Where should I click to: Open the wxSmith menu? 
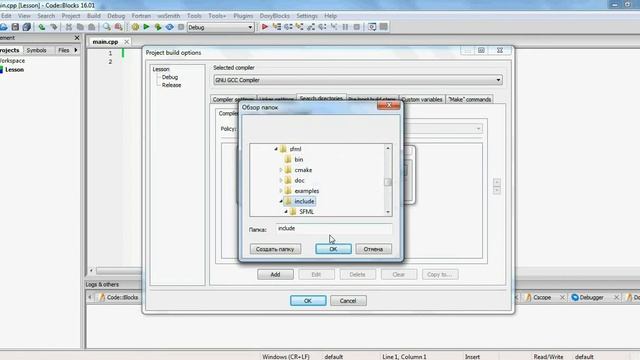click(169, 16)
